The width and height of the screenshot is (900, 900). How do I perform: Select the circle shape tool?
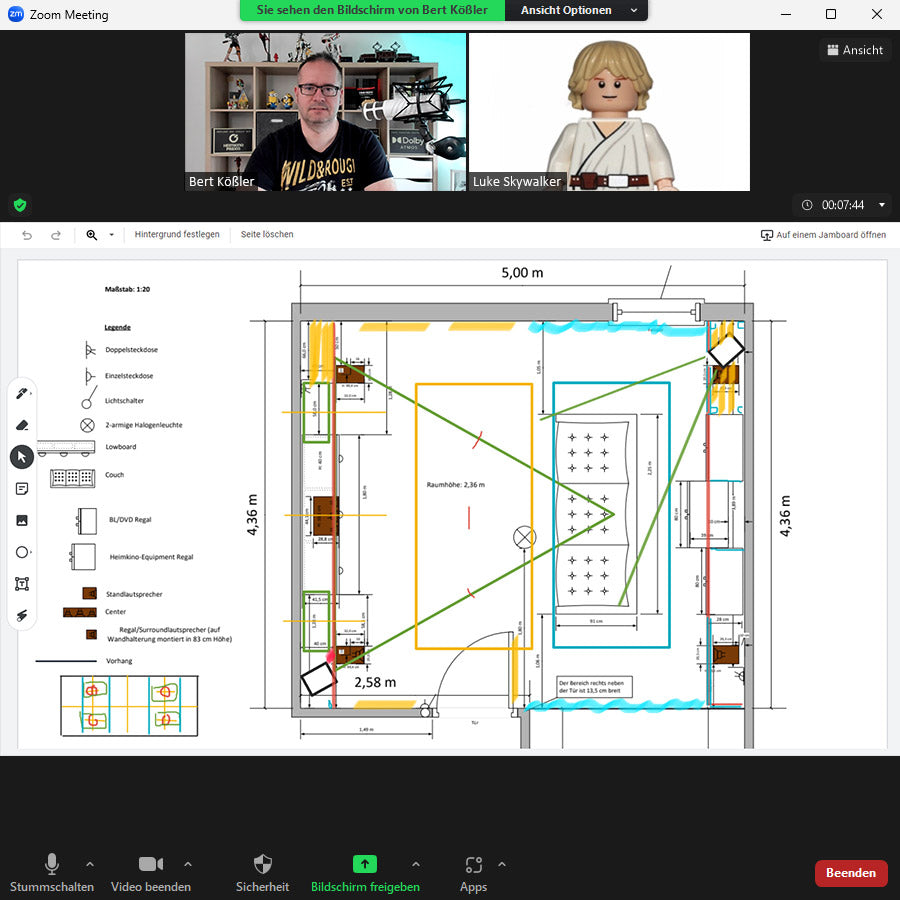(22, 552)
